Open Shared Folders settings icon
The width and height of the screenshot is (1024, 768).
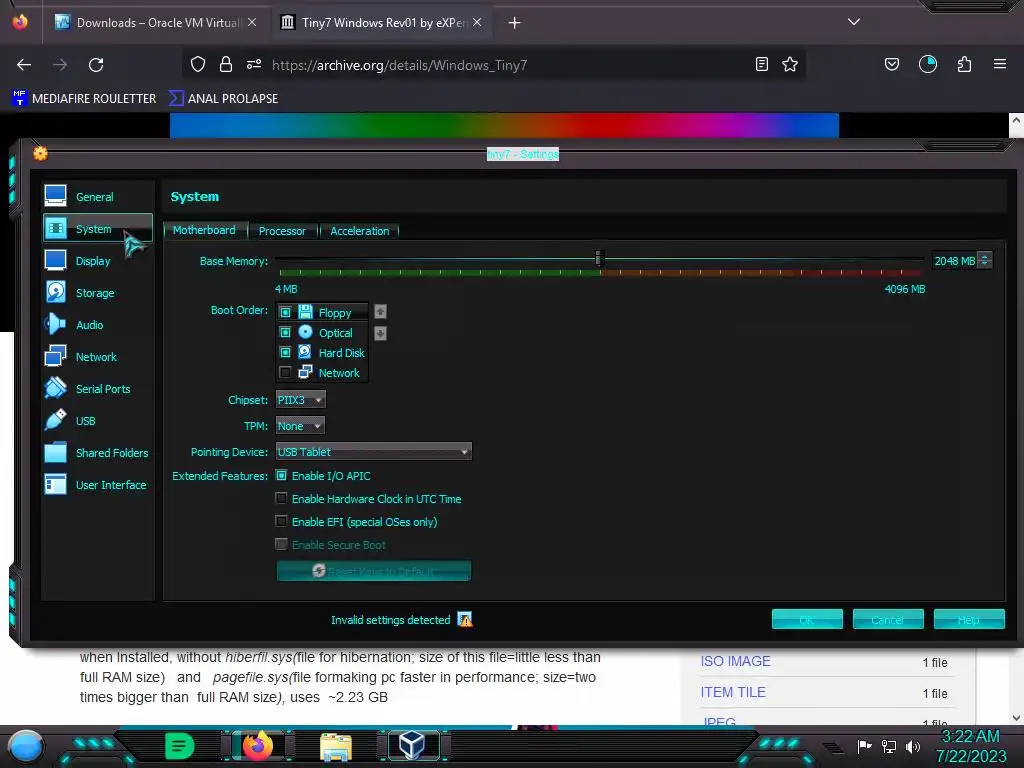pyautogui.click(x=56, y=452)
